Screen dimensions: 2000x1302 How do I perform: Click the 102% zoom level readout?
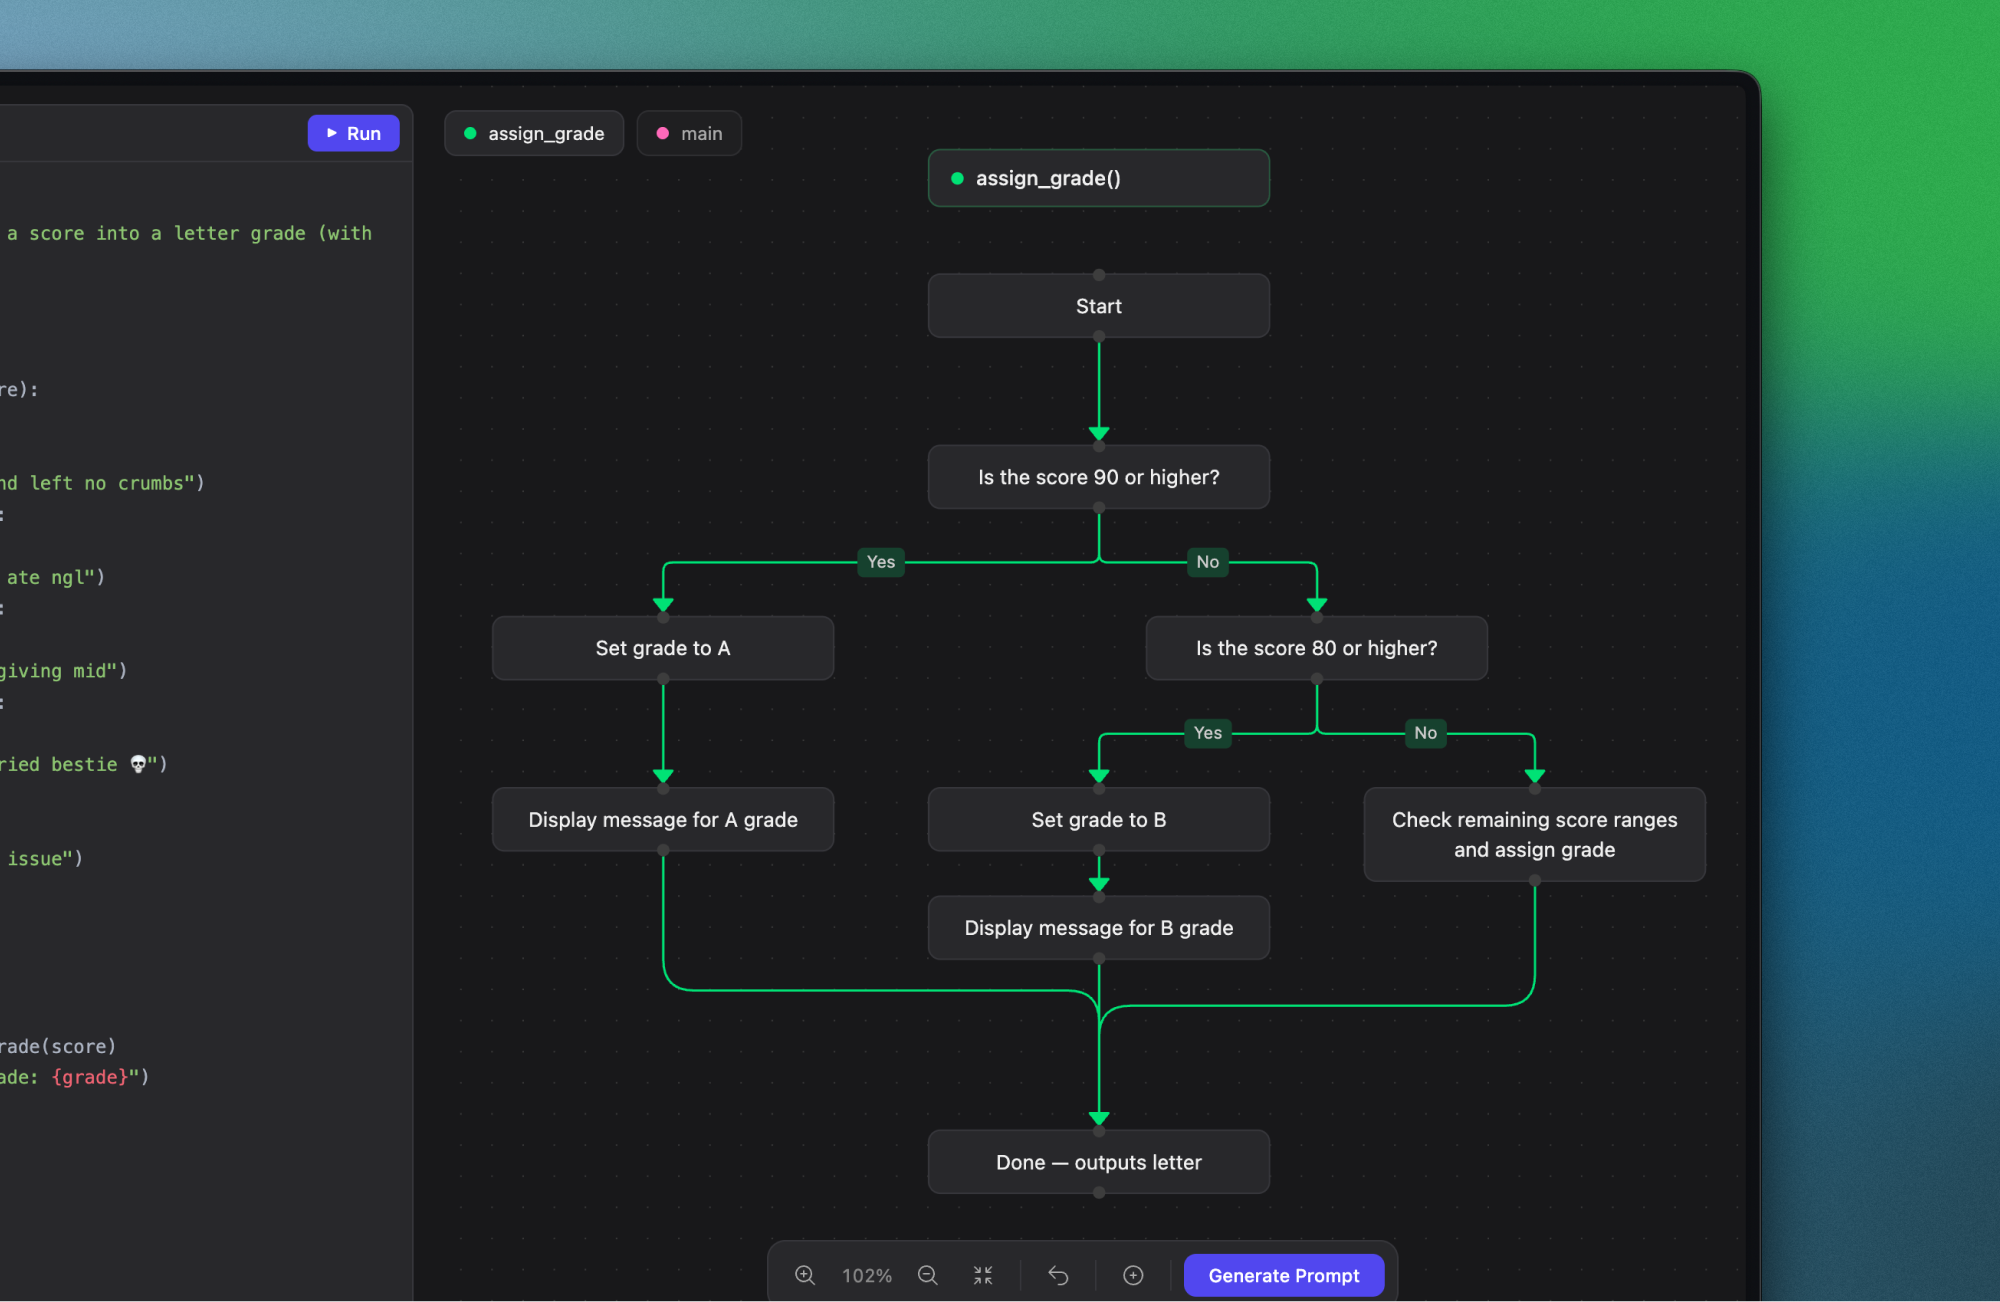click(x=866, y=1276)
